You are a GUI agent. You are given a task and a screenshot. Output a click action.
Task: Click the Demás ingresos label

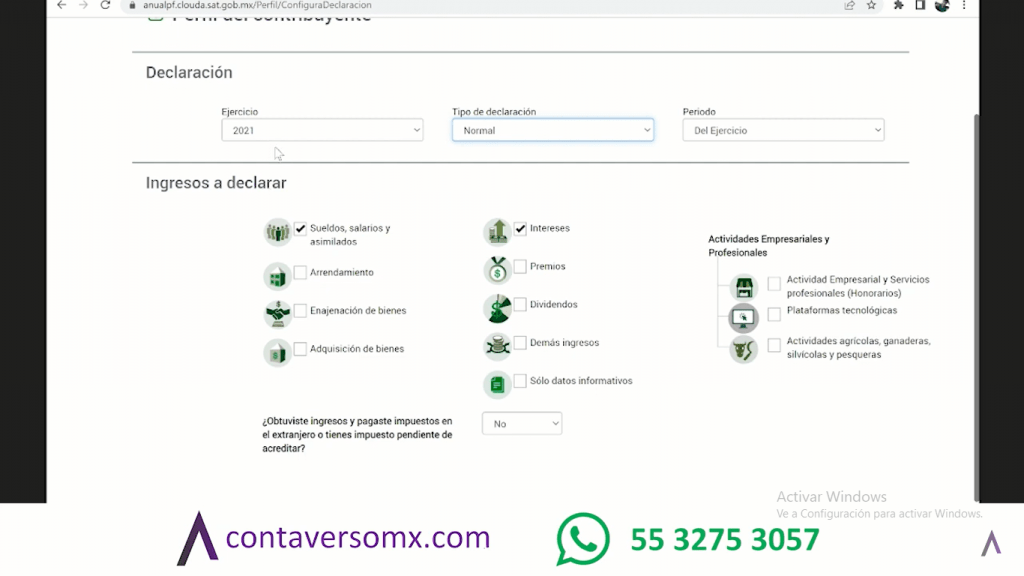pos(564,342)
